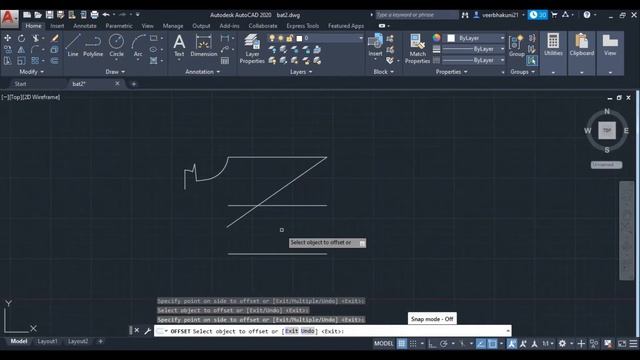640x360 pixels.
Task: Select the Rotate tool in Modify panel
Action: click(21, 38)
